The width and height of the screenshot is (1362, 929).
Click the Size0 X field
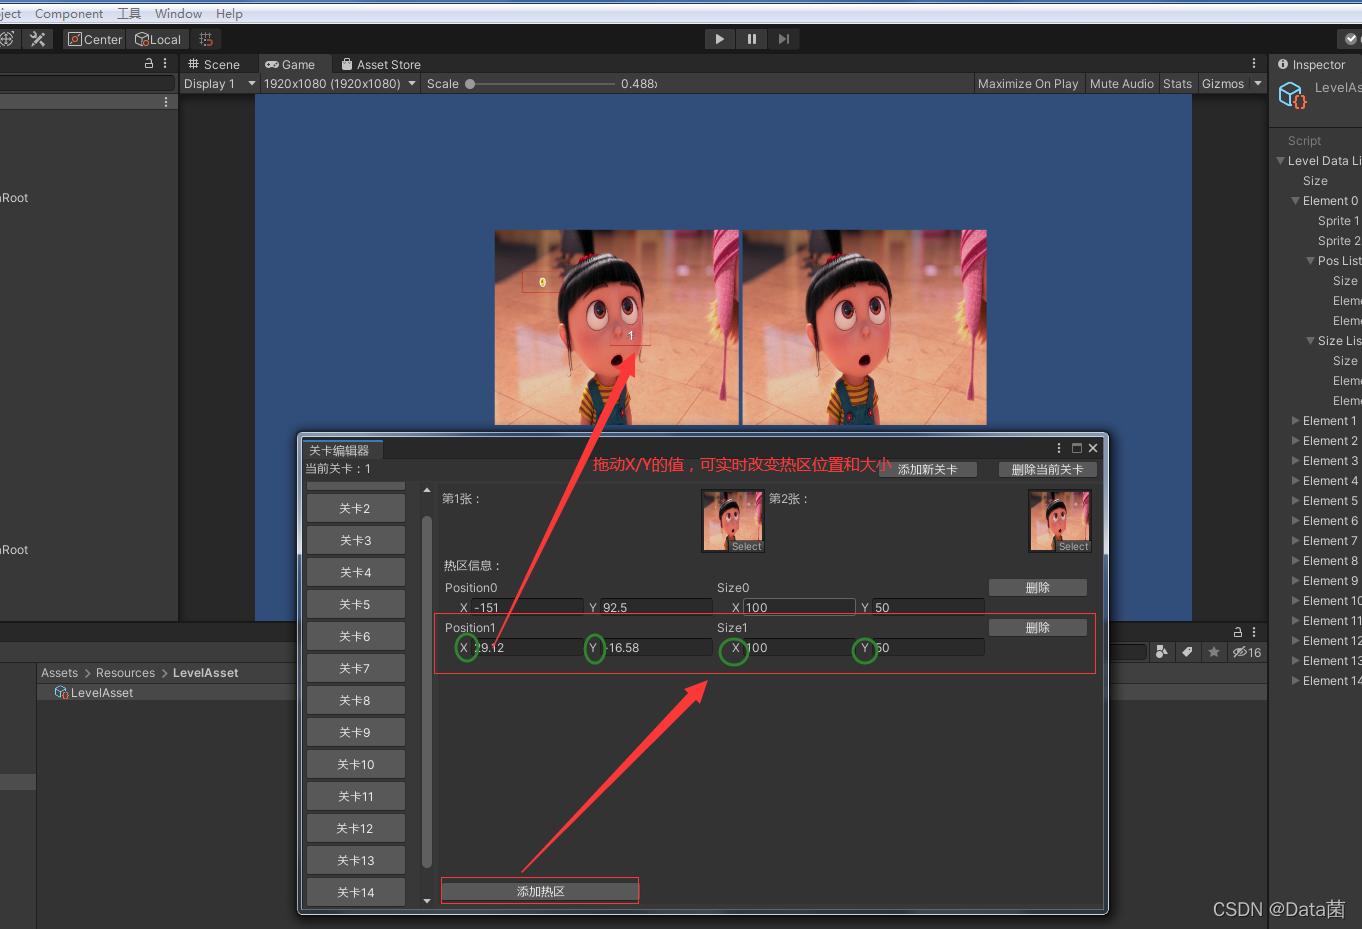799,607
